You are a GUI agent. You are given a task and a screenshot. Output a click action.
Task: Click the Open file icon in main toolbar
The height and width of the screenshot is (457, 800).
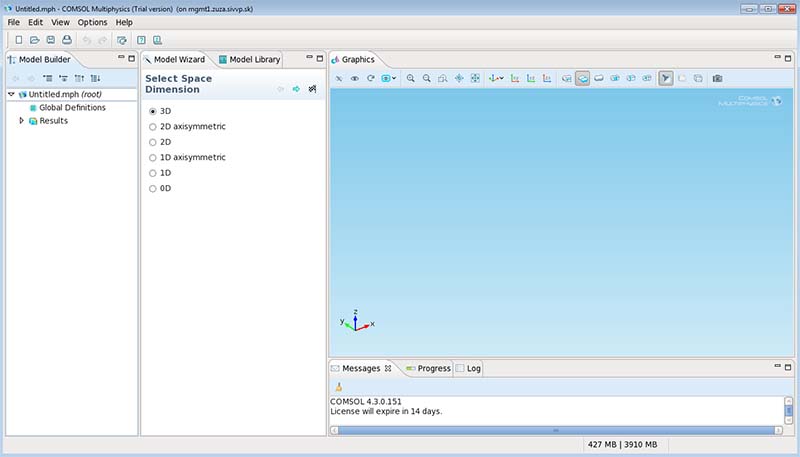pos(34,40)
